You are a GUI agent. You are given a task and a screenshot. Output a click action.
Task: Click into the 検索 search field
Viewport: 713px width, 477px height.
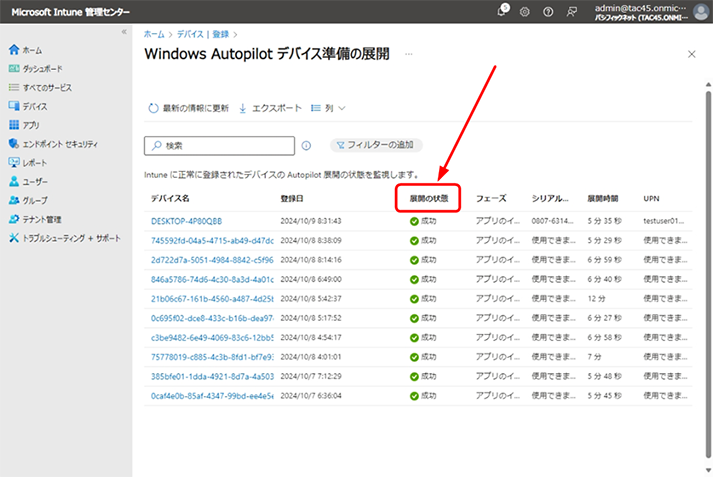click(x=219, y=146)
